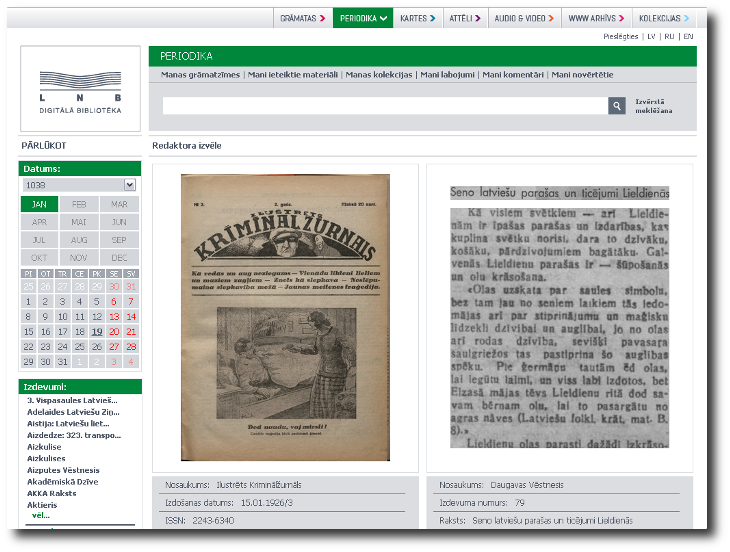Switch language to EN
This screenshot has height=552, width=730.
[x=688, y=36]
